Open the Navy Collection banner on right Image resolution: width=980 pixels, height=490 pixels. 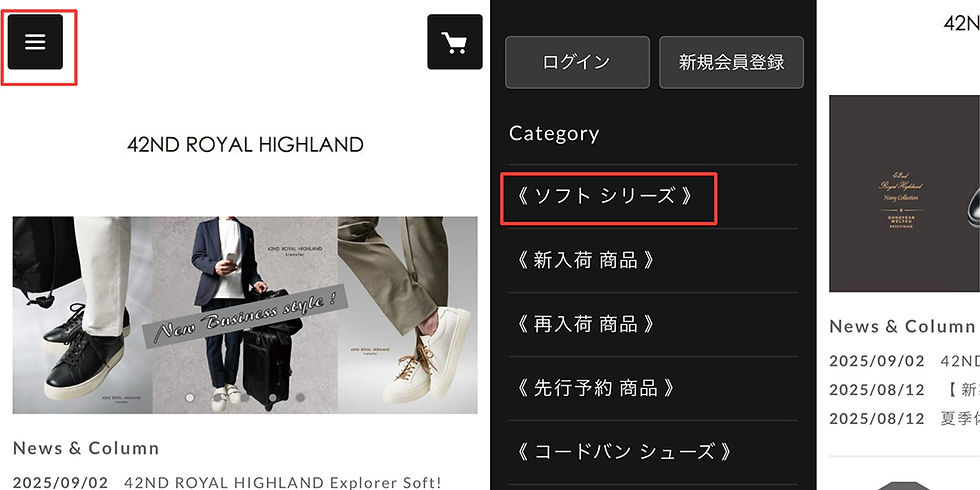pyautogui.click(x=904, y=193)
